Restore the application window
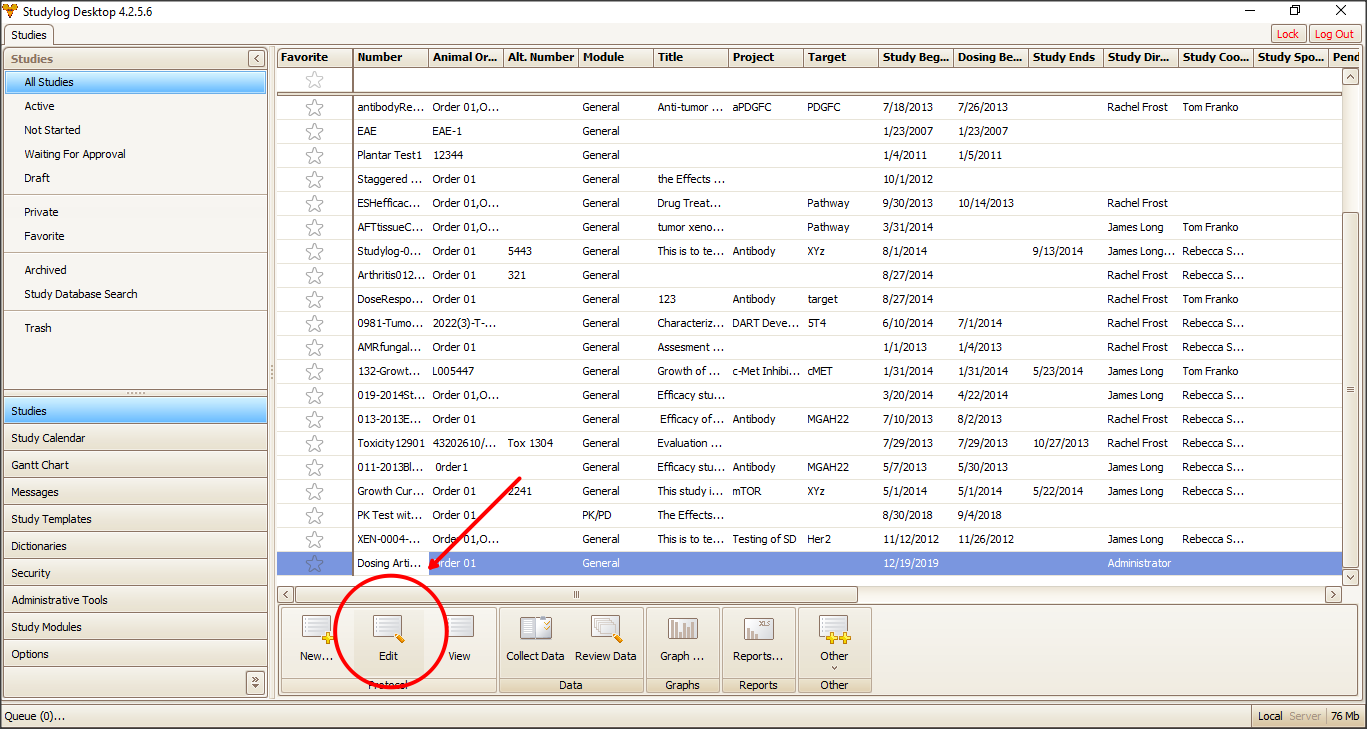1367x729 pixels. pyautogui.click(x=1295, y=10)
